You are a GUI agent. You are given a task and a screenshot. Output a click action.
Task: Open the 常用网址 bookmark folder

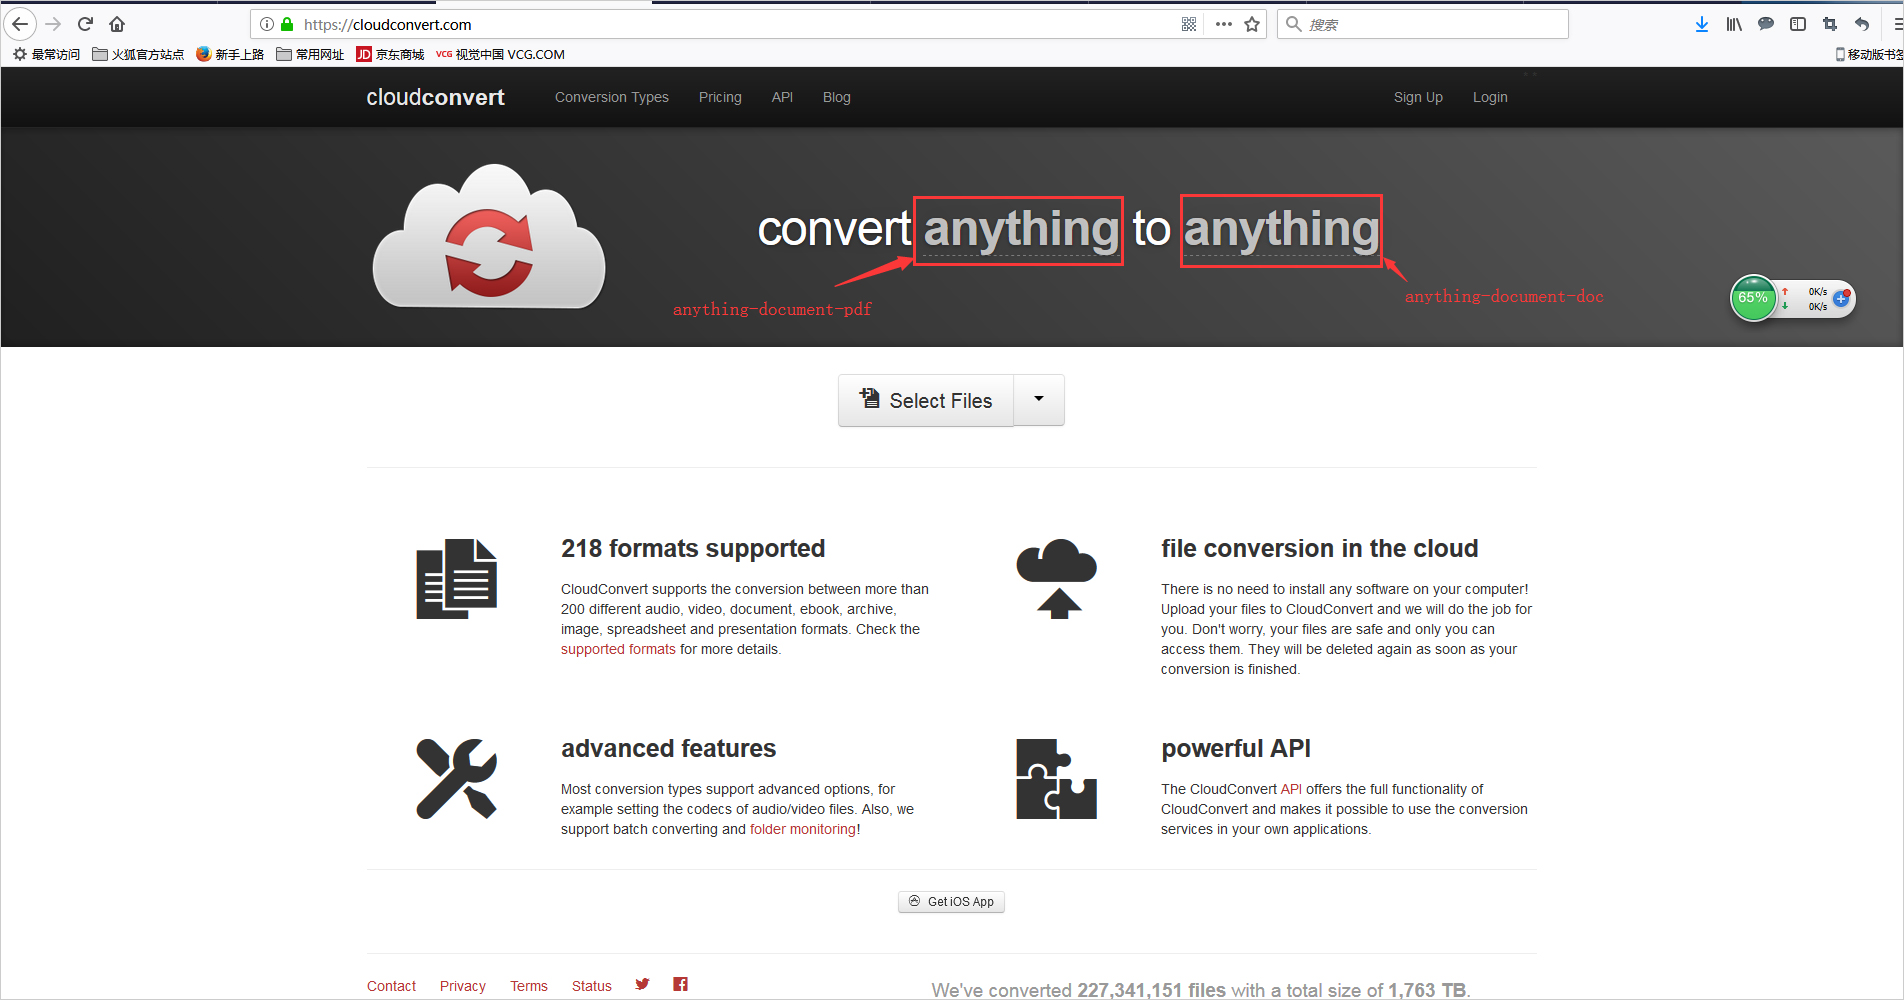click(x=310, y=54)
